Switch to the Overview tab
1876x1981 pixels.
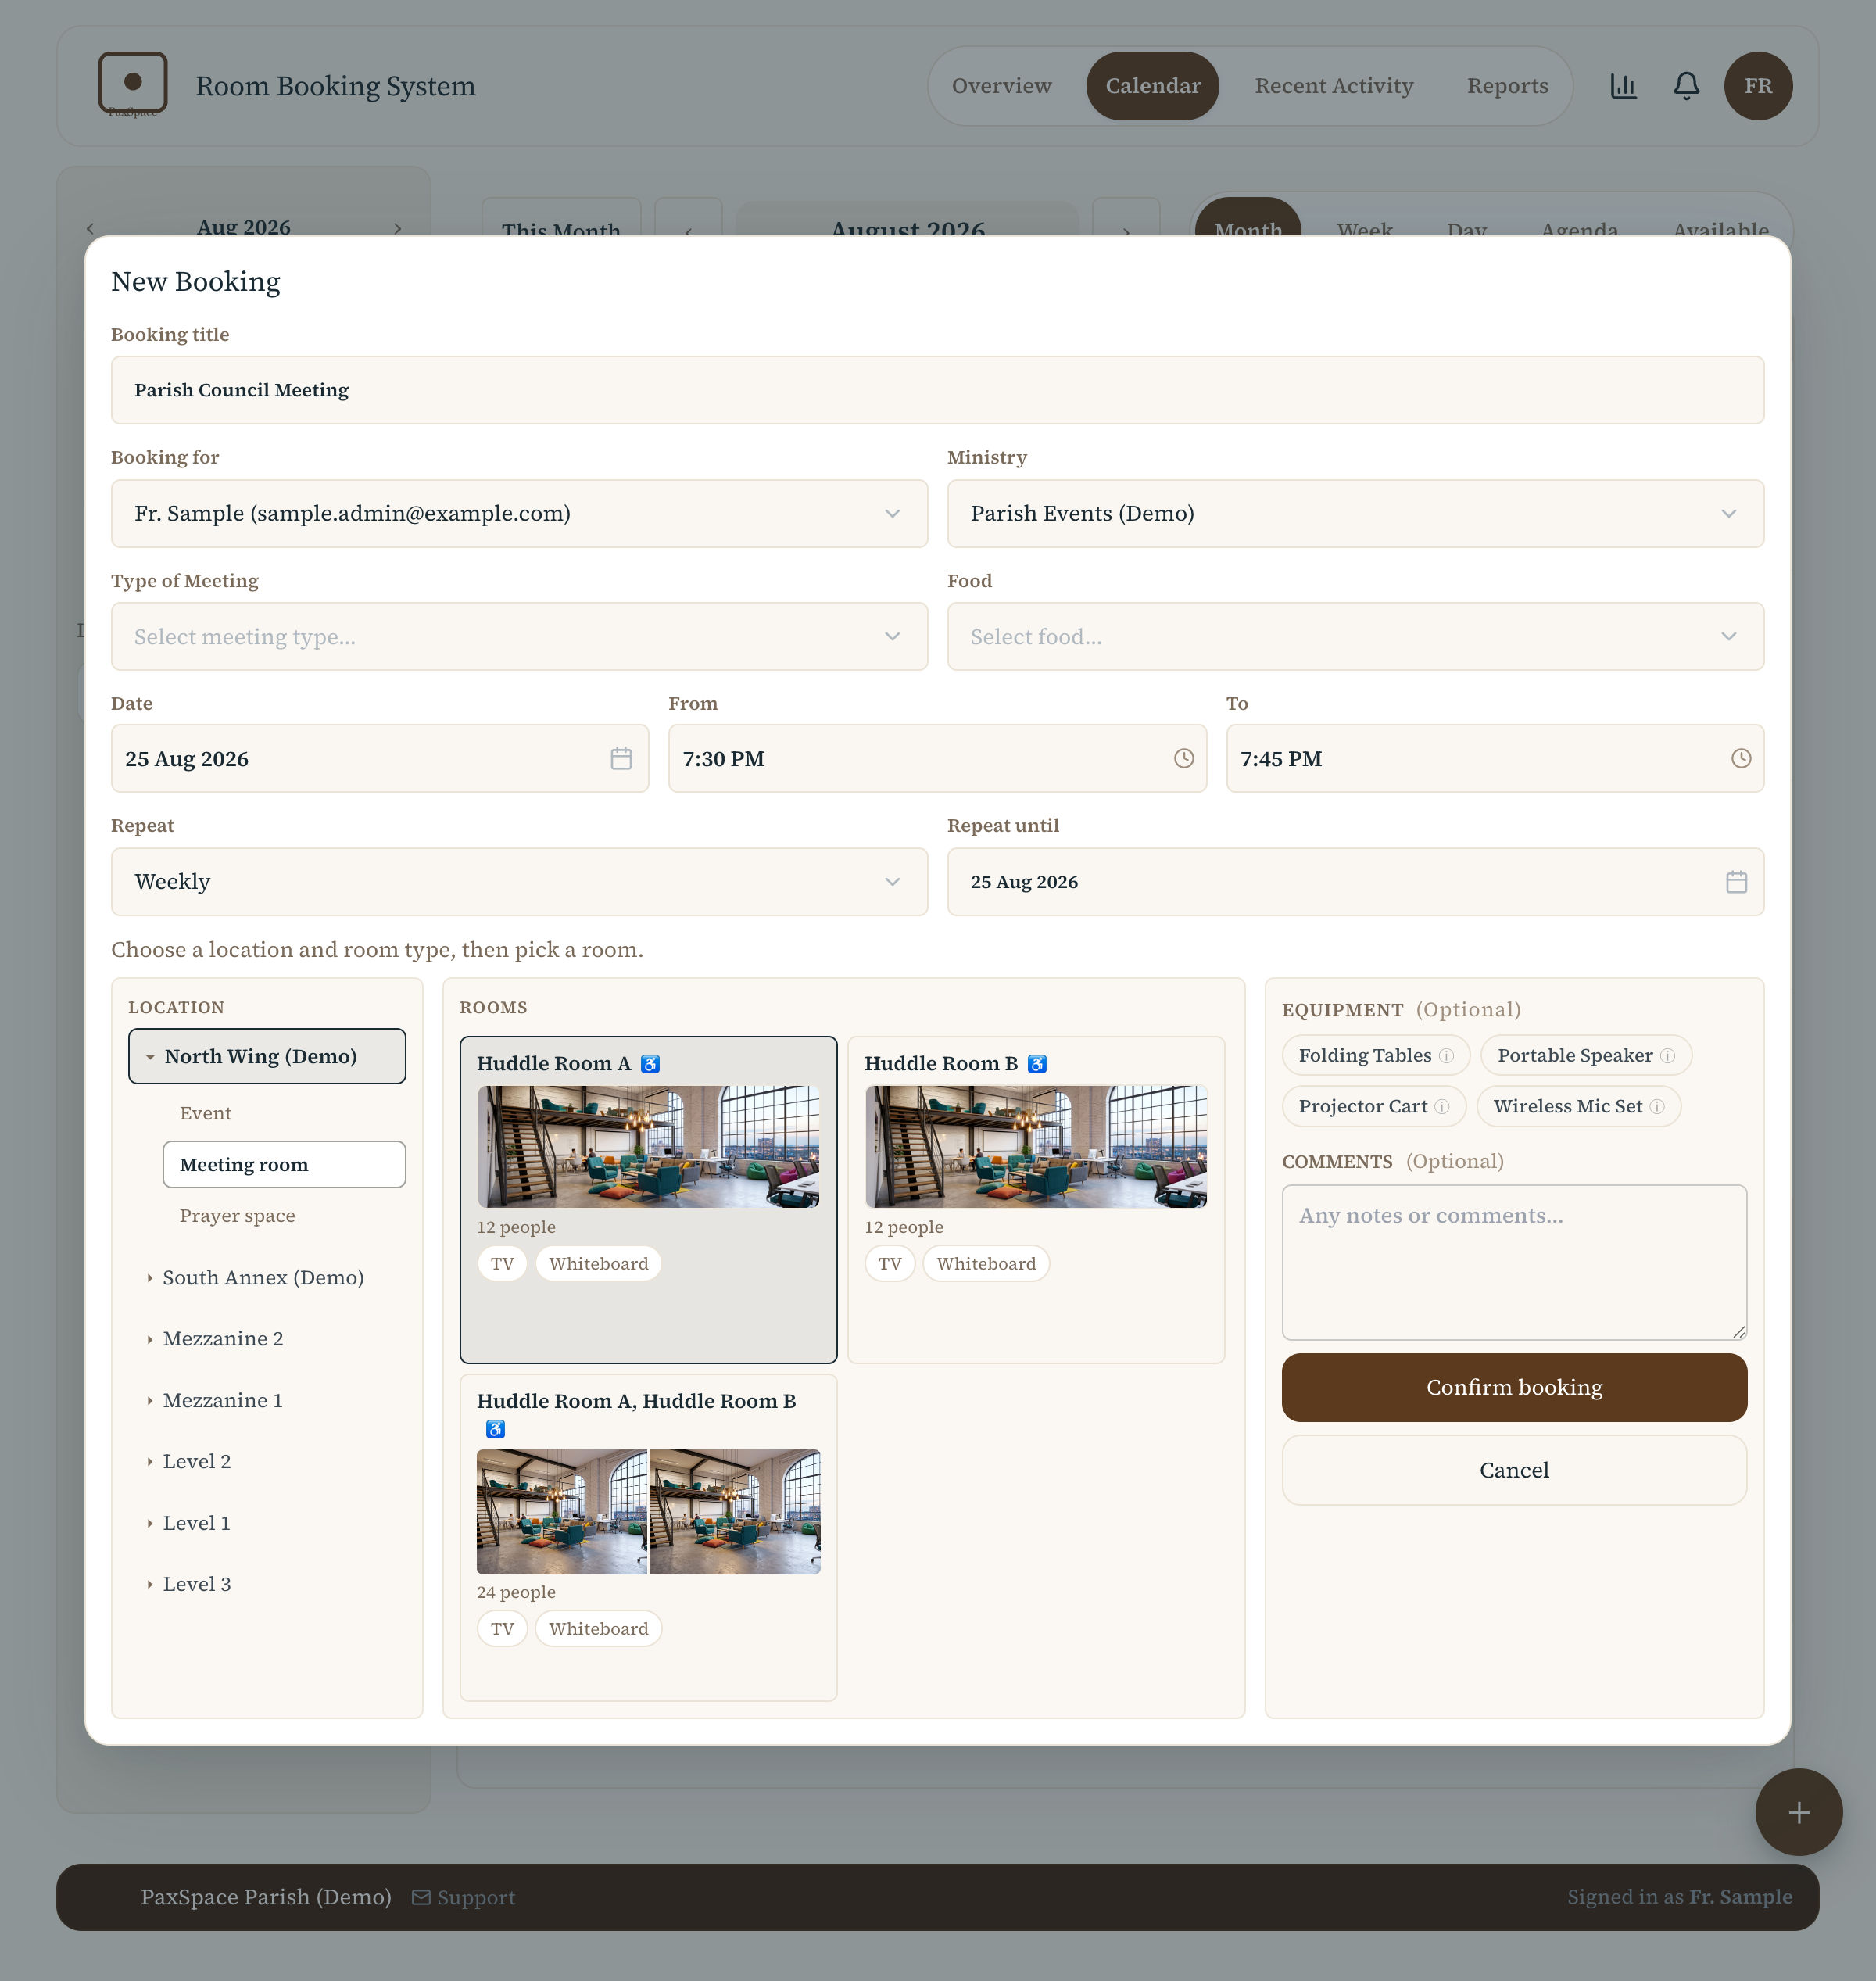click(1001, 86)
